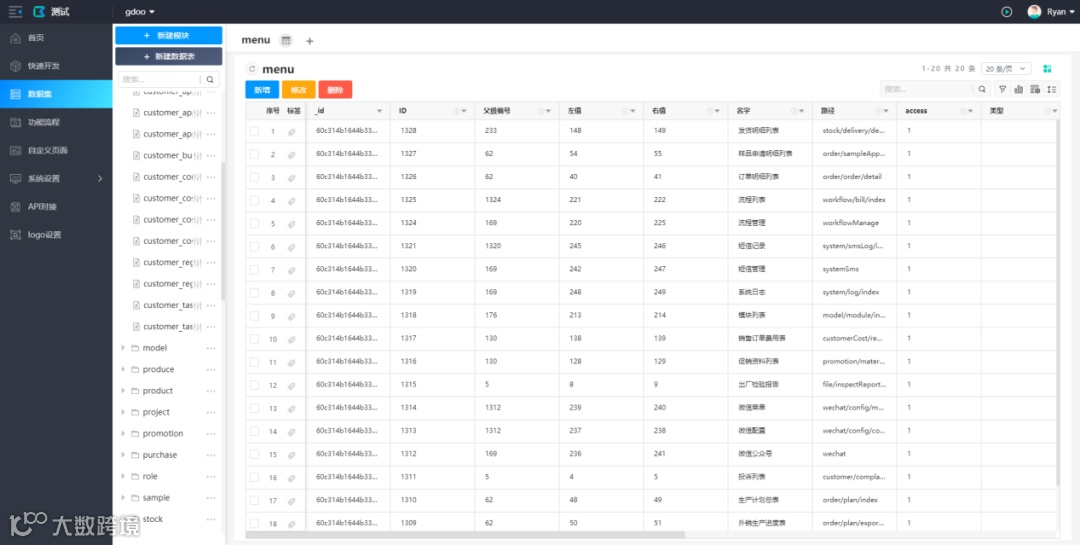
Task: Check the checkbox for row 15
Action: pos(254,454)
